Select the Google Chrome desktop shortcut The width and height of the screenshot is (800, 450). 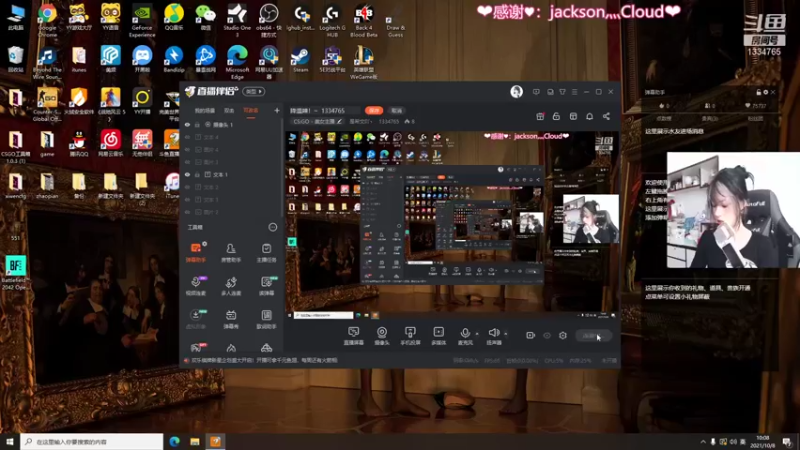tap(47, 20)
